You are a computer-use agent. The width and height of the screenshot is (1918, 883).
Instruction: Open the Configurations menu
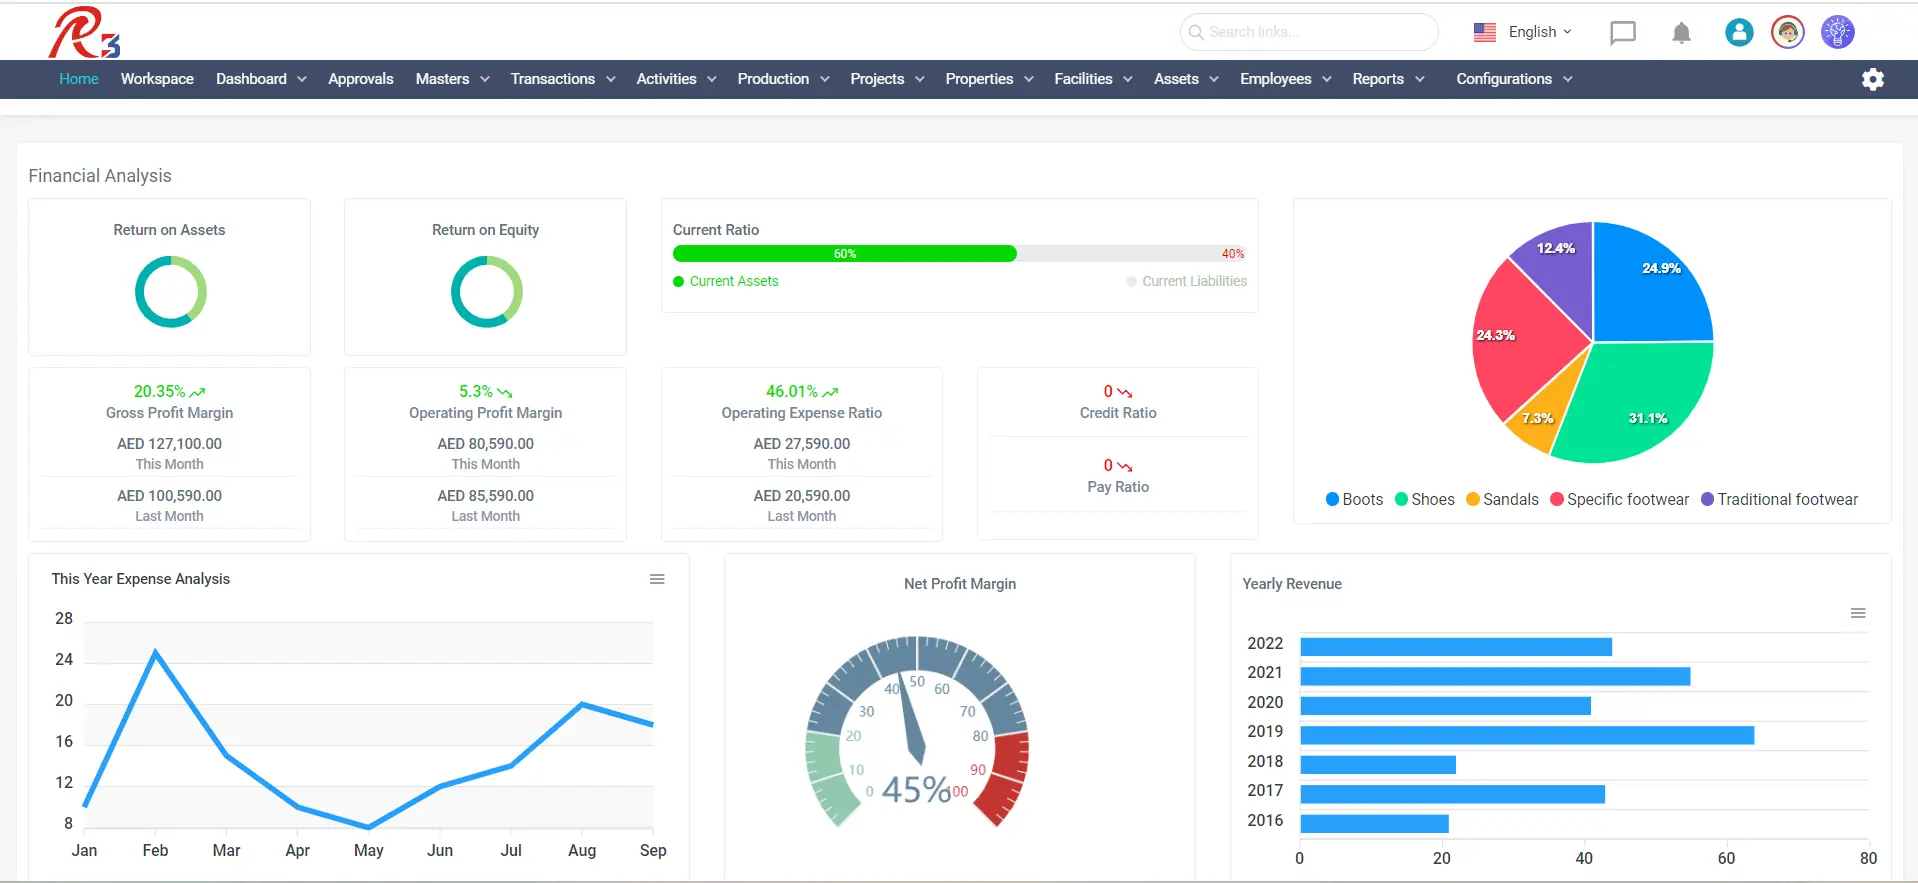[x=1514, y=79]
